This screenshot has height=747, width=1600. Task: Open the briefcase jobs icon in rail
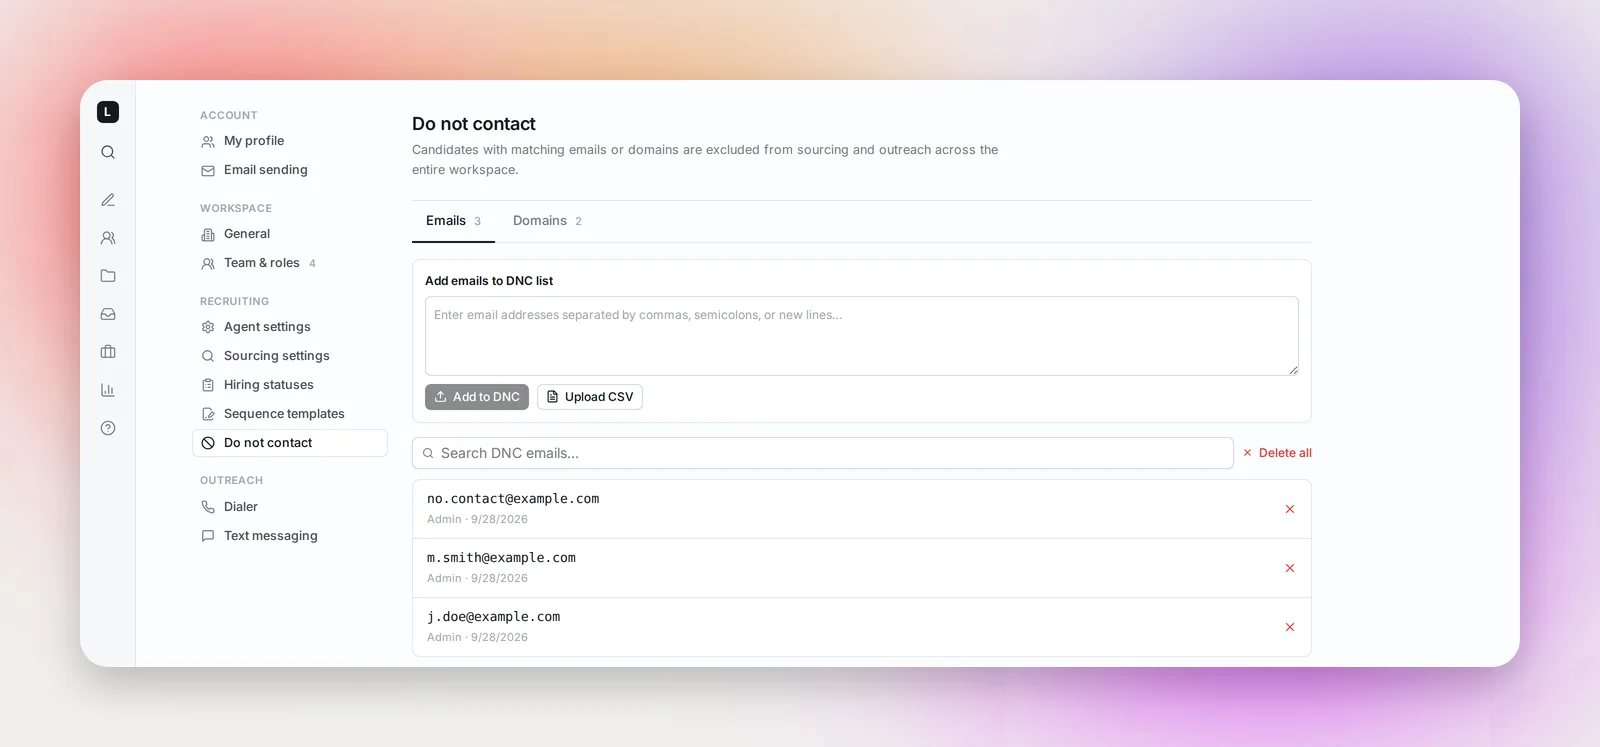pyautogui.click(x=108, y=352)
